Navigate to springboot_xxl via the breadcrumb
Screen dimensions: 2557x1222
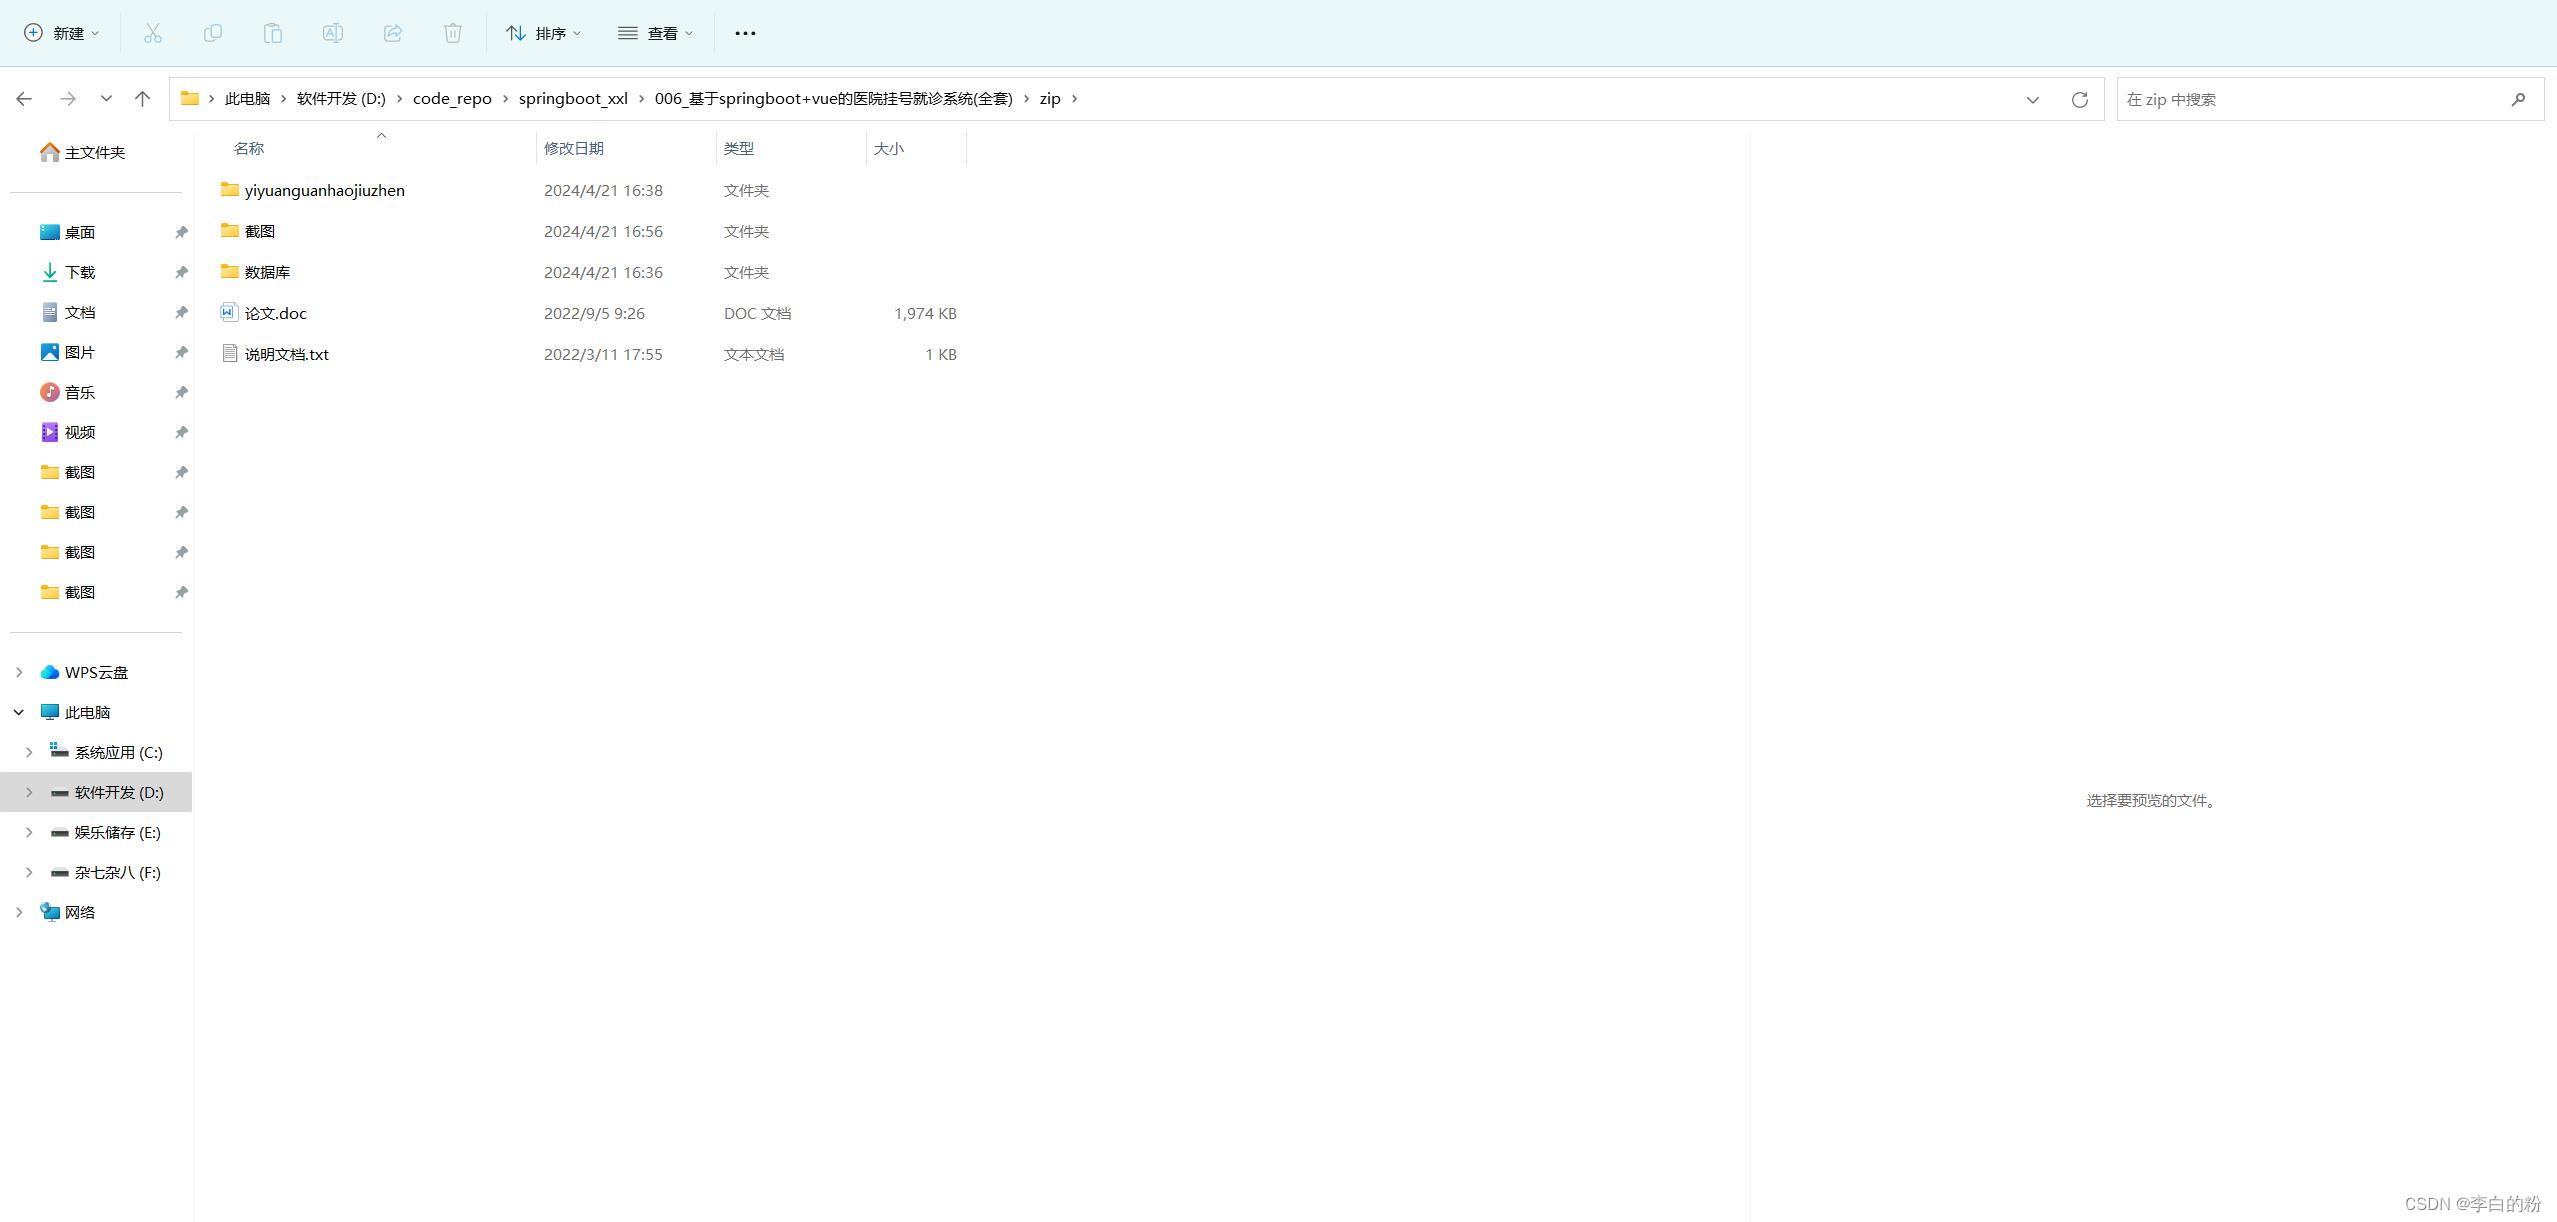(x=573, y=98)
